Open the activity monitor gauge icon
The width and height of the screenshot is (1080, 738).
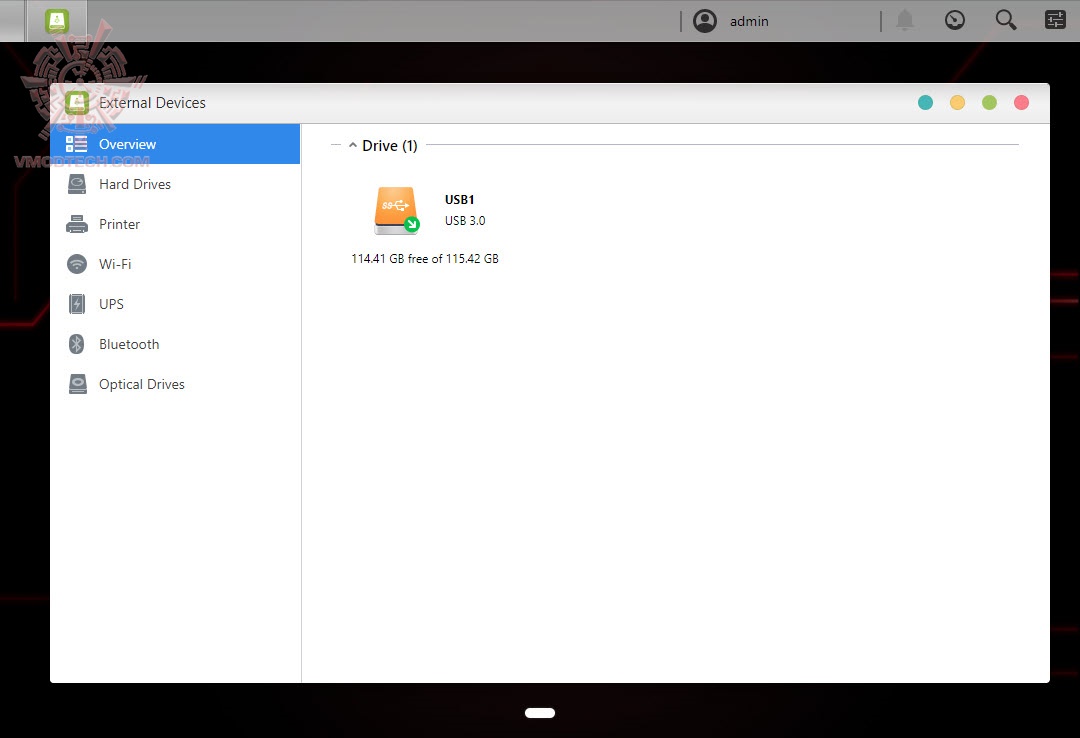click(x=955, y=21)
